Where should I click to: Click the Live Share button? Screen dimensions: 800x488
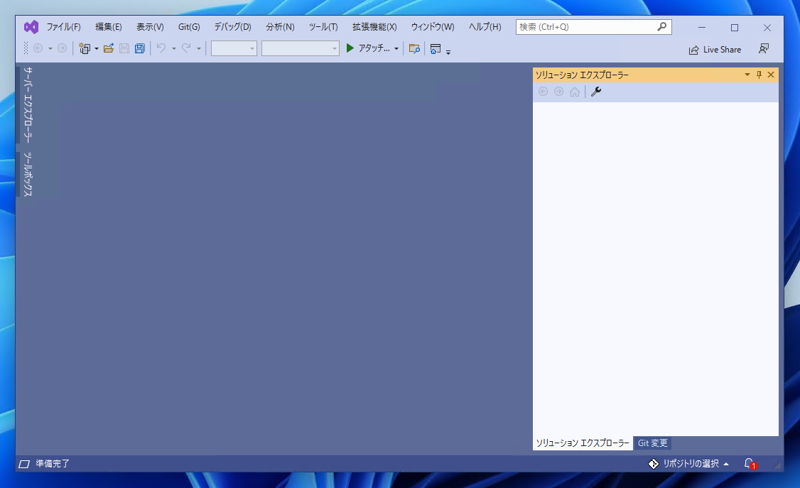tap(715, 50)
